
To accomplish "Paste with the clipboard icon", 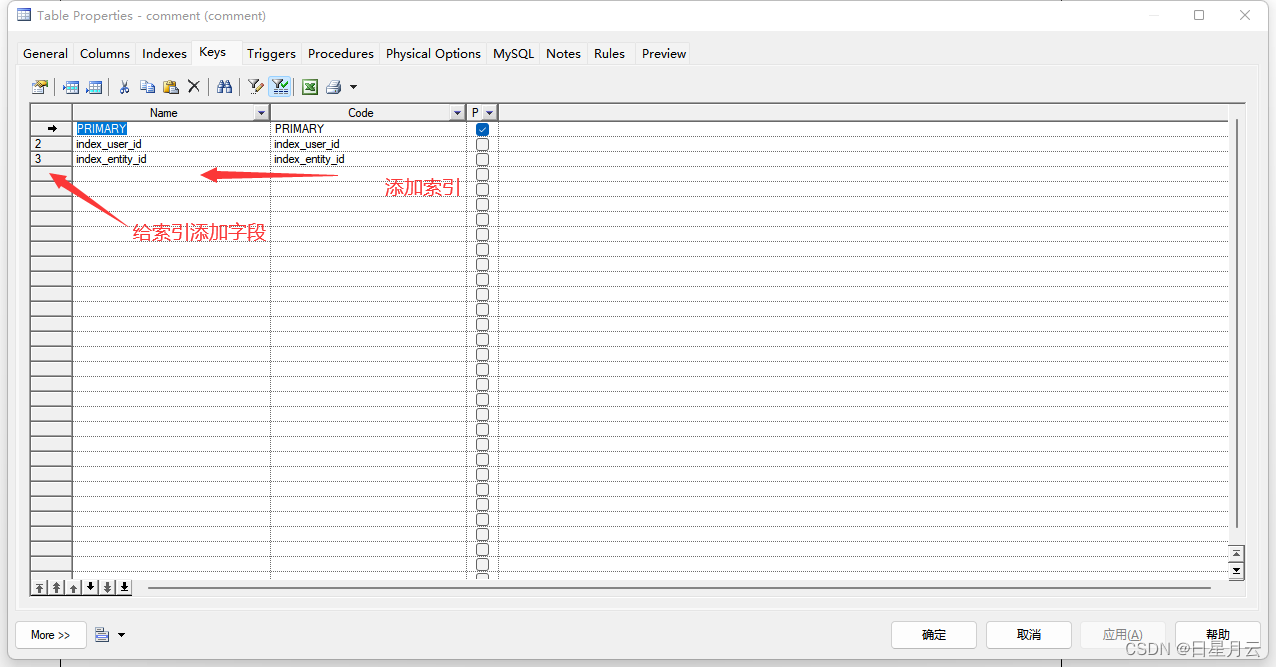I will [x=170, y=87].
